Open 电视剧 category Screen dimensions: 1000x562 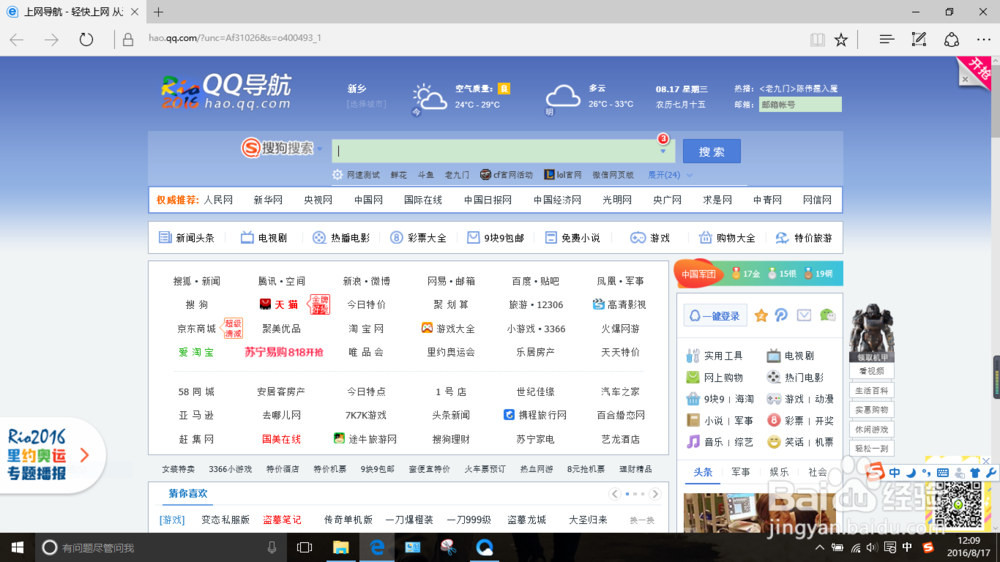264,238
